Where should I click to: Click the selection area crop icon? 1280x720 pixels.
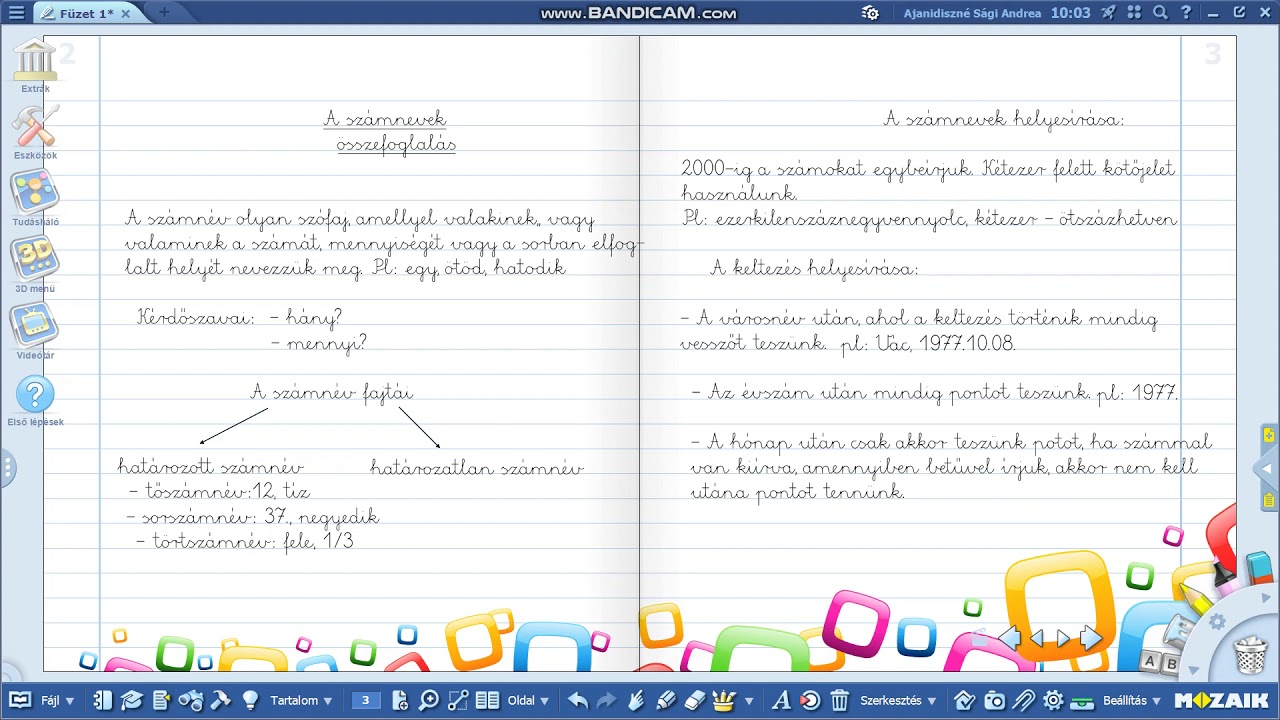click(458, 700)
